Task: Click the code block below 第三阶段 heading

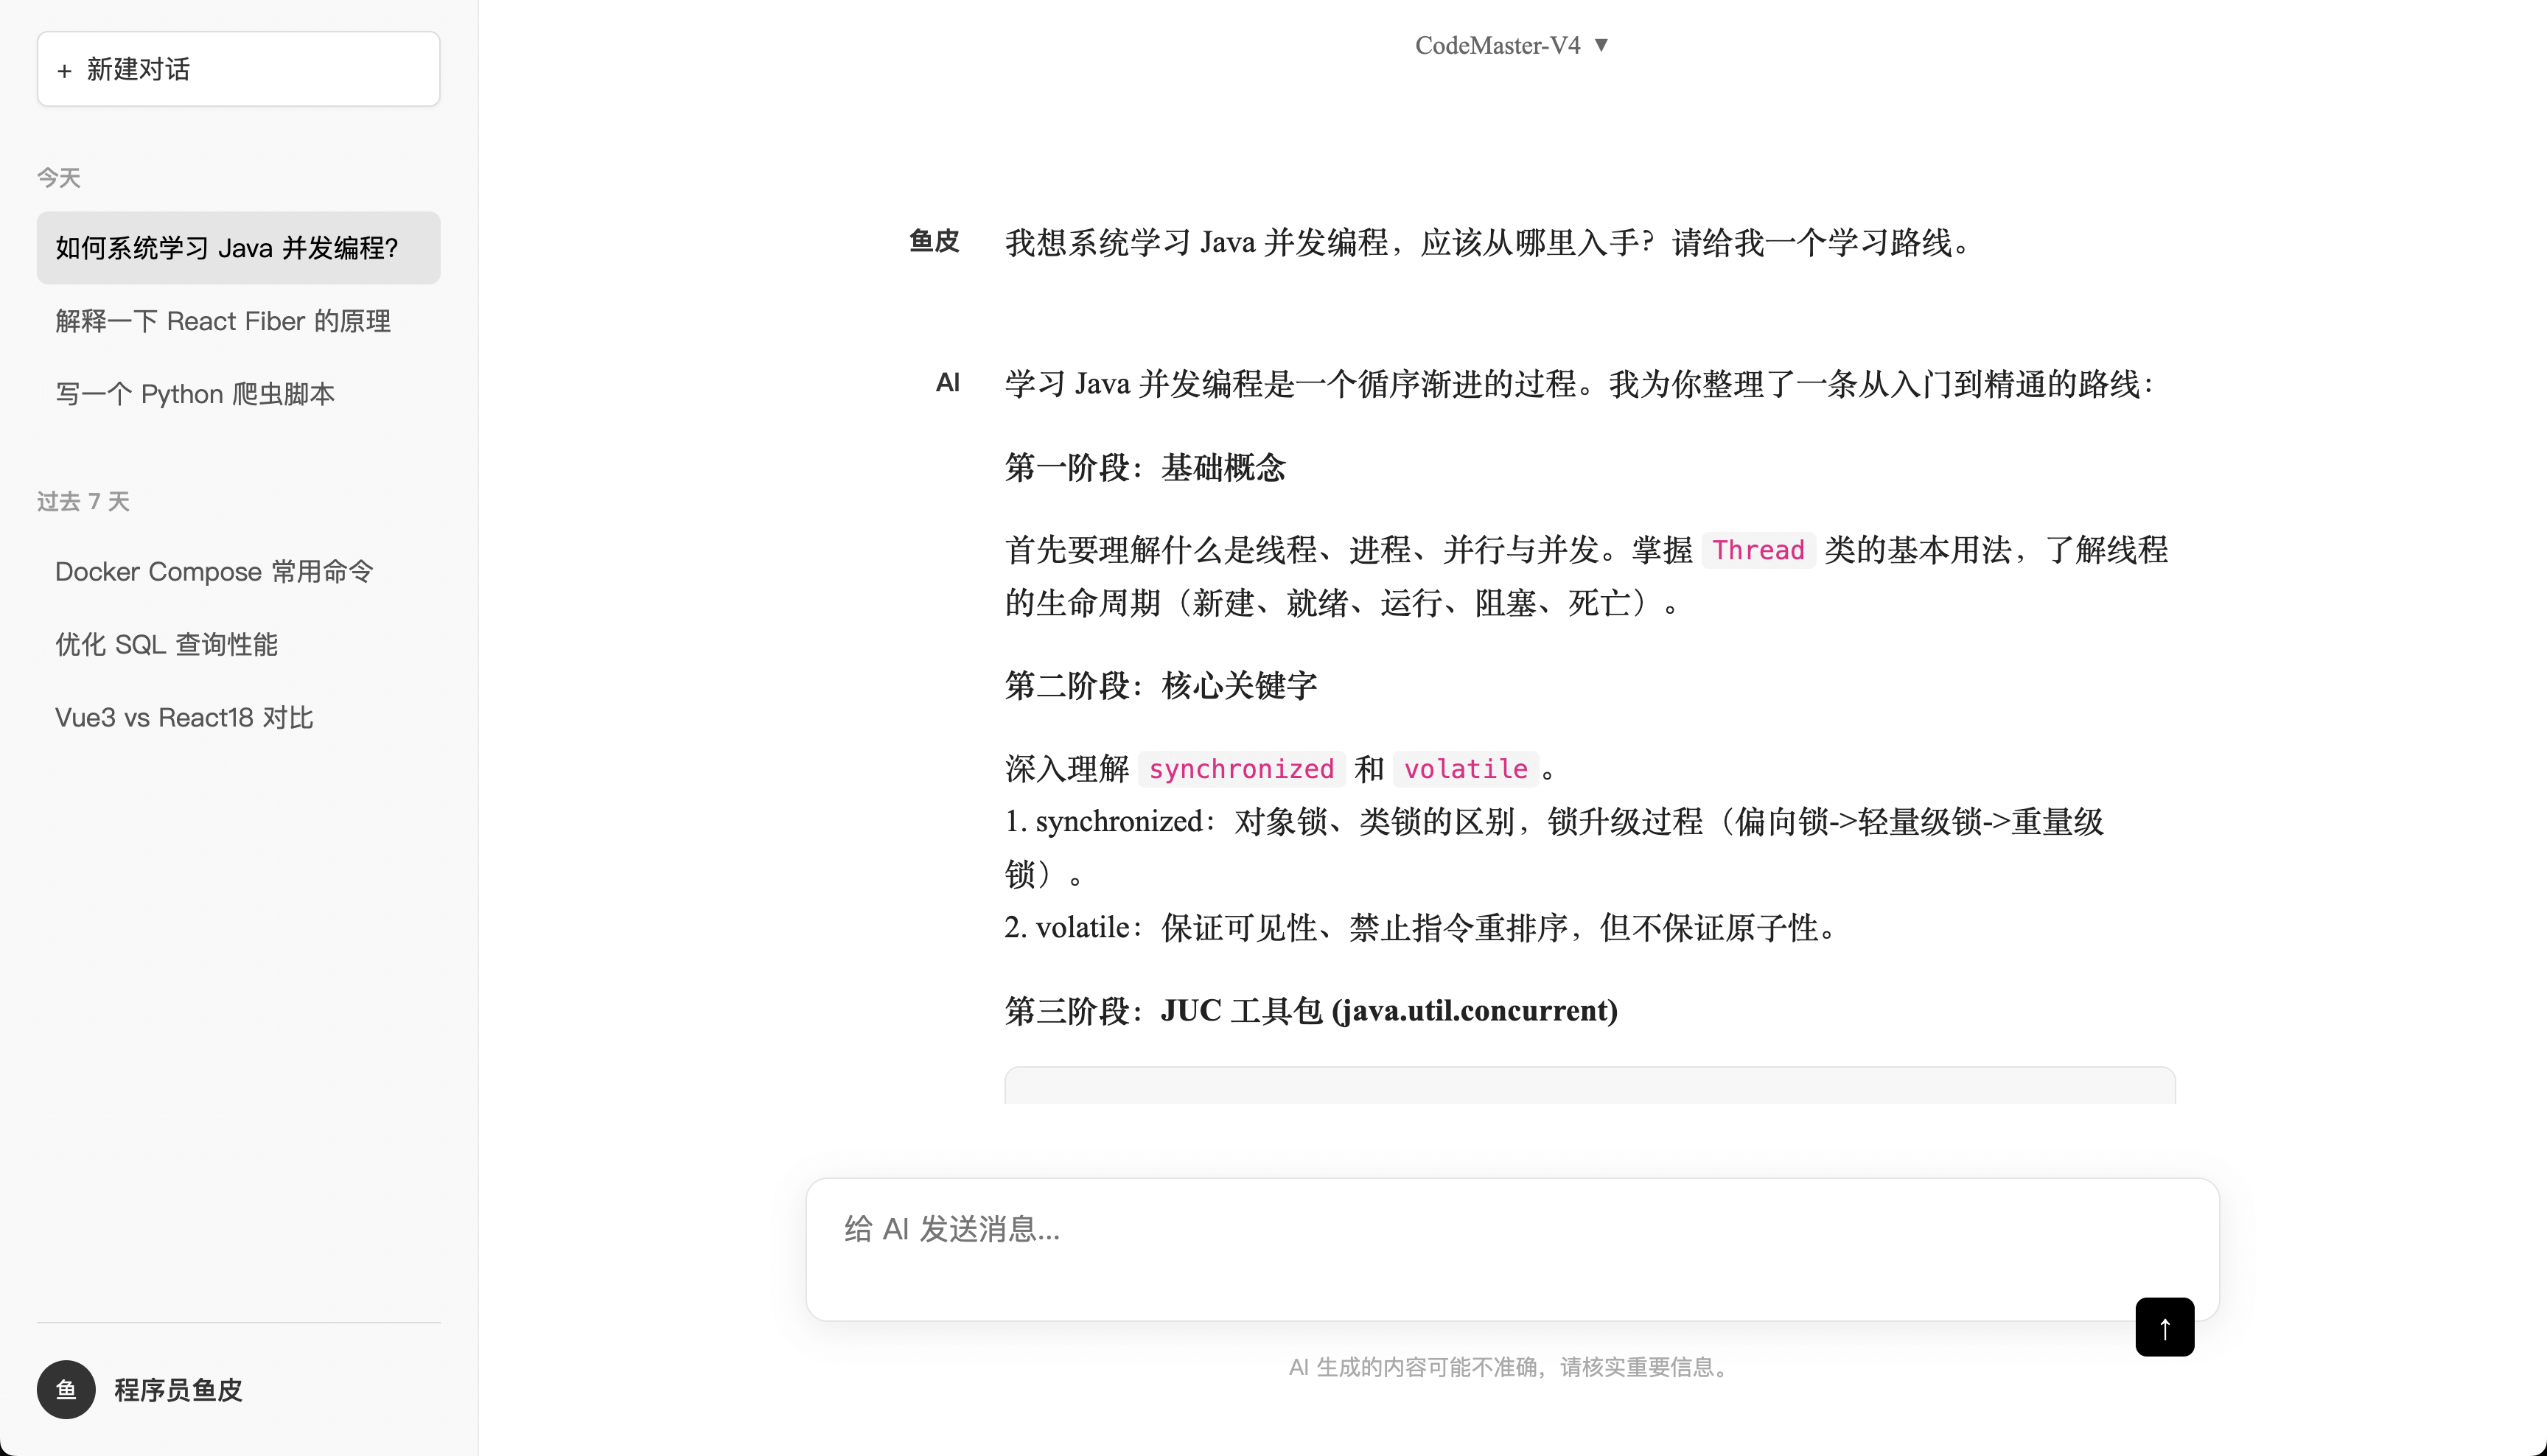Action: (1589, 1086)
